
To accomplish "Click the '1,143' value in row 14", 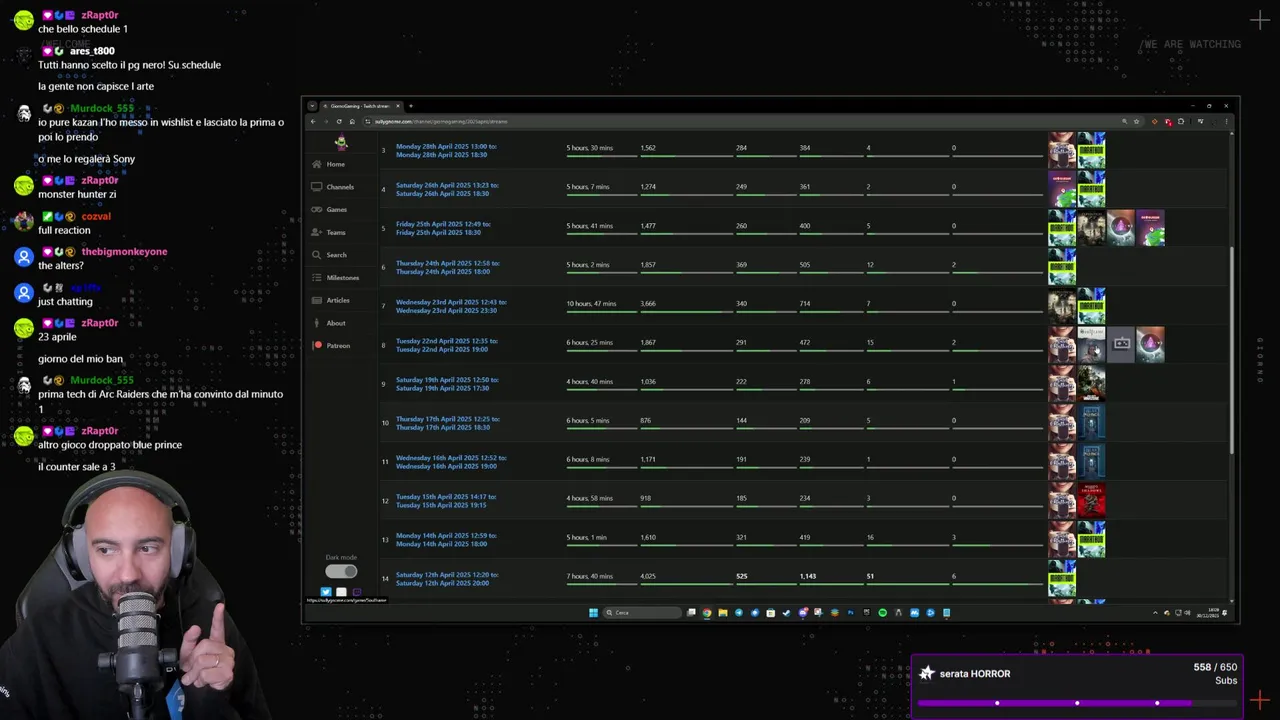I will (808, 576).
